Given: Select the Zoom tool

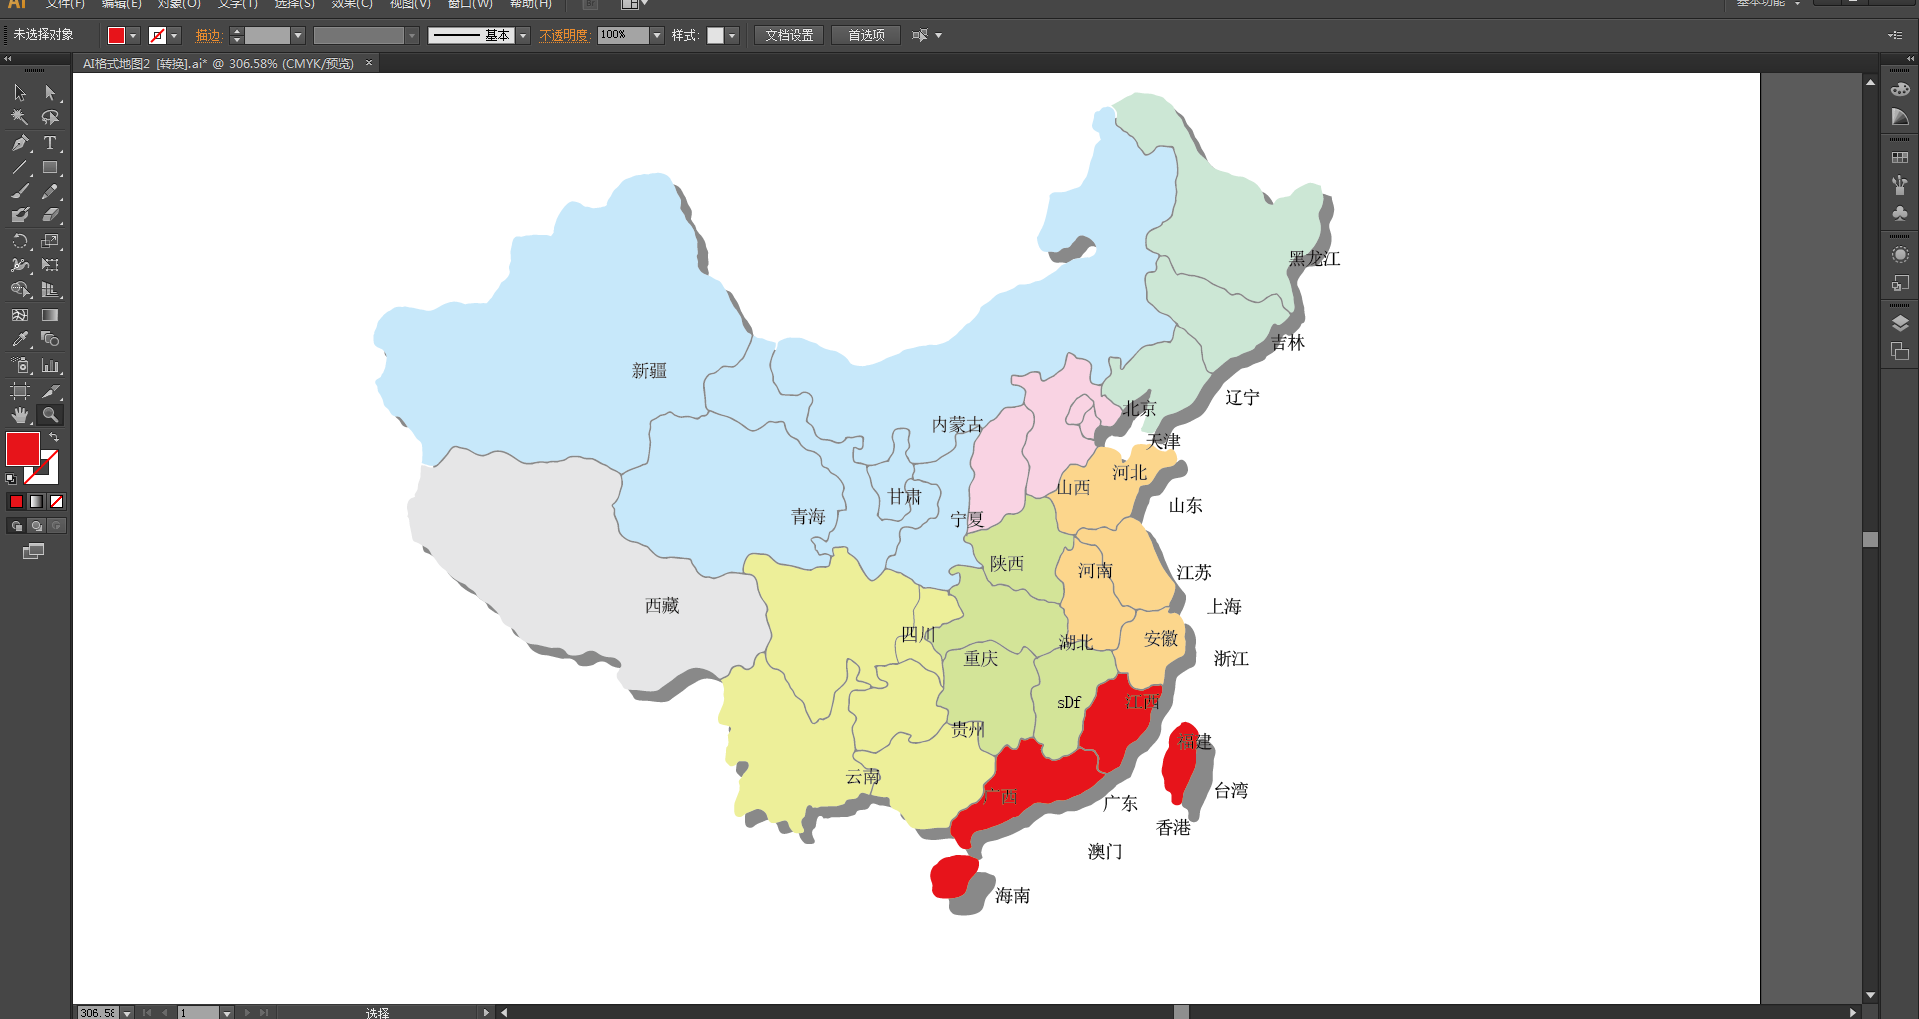Looking at the screenshot, I should pos(50,415).
